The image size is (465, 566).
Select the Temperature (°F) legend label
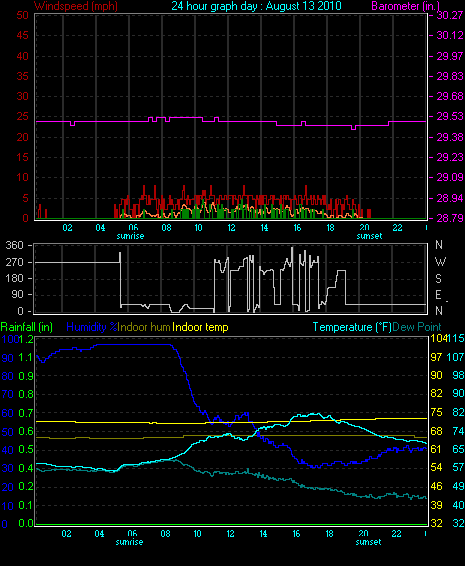click(x=352, y=327)
